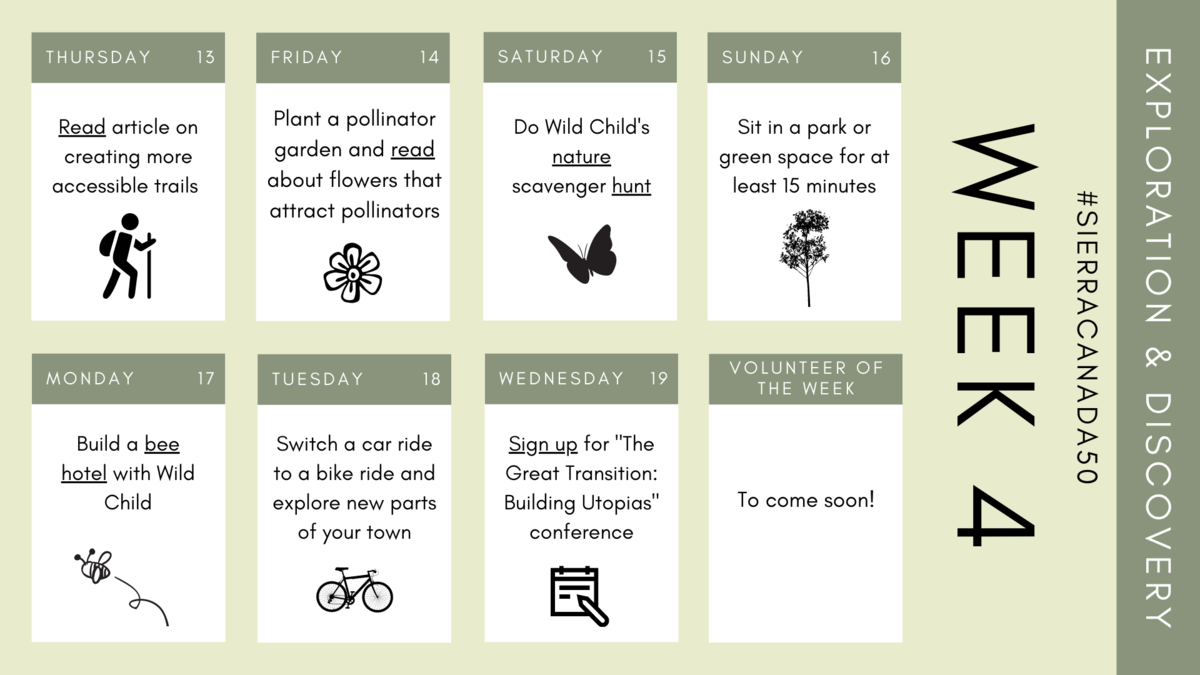Select the Volunteer of the Week header
1200x675 pixels.
click(806, 378)
